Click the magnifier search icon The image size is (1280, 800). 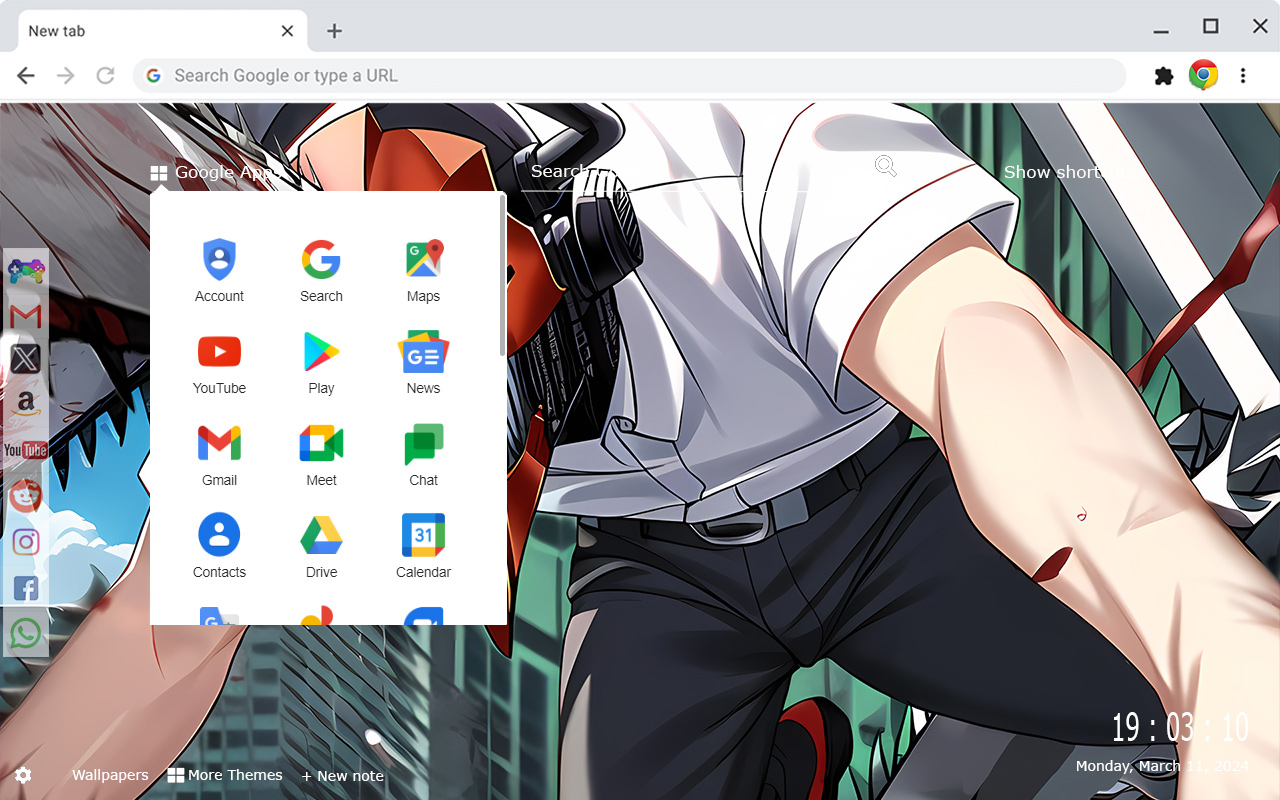click(886, 166)
